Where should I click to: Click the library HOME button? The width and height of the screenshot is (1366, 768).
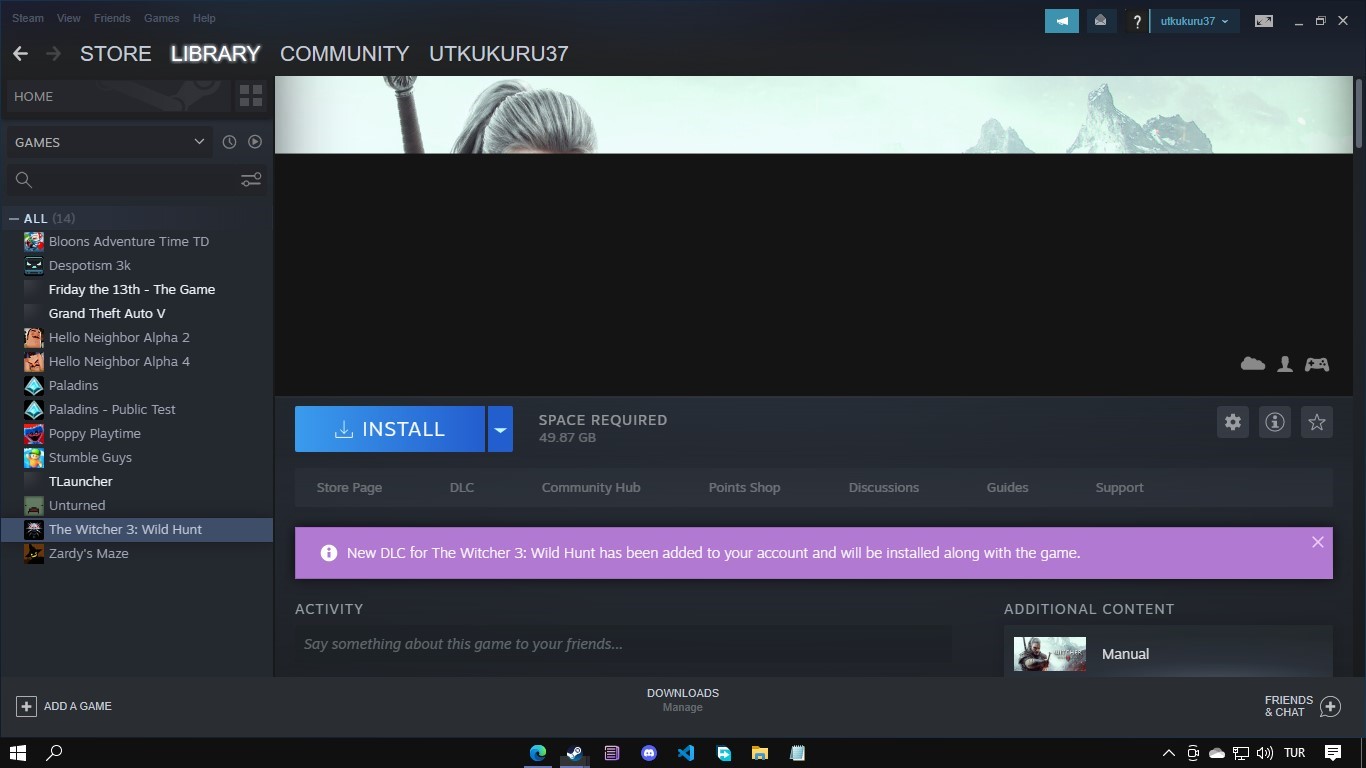[x=118, y=96]
